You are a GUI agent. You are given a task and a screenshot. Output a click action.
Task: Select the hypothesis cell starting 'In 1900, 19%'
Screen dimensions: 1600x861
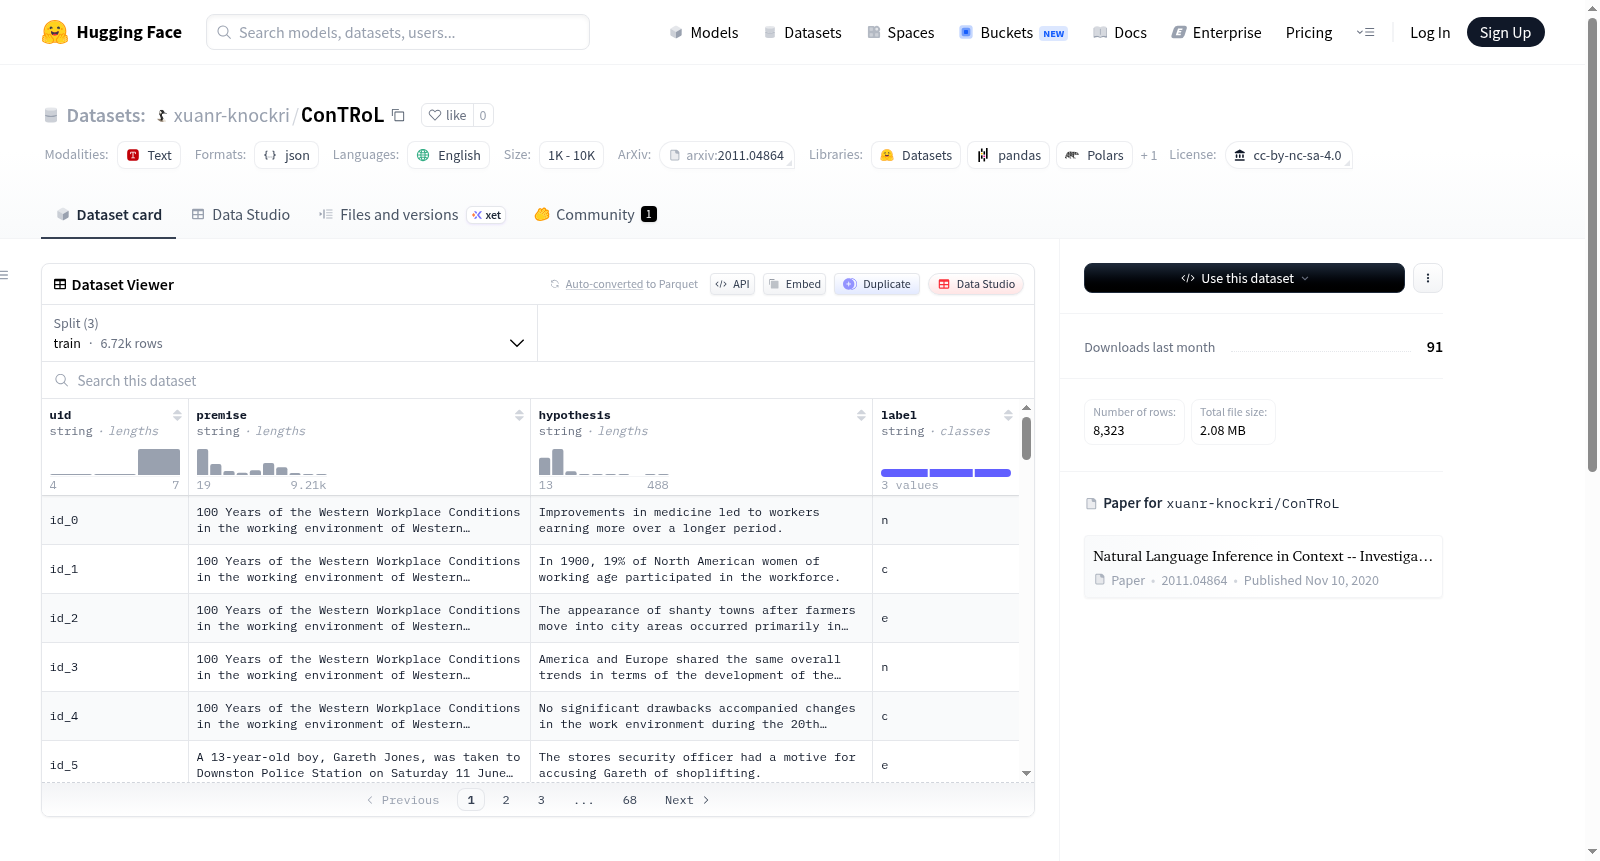(x=701, y=569)
